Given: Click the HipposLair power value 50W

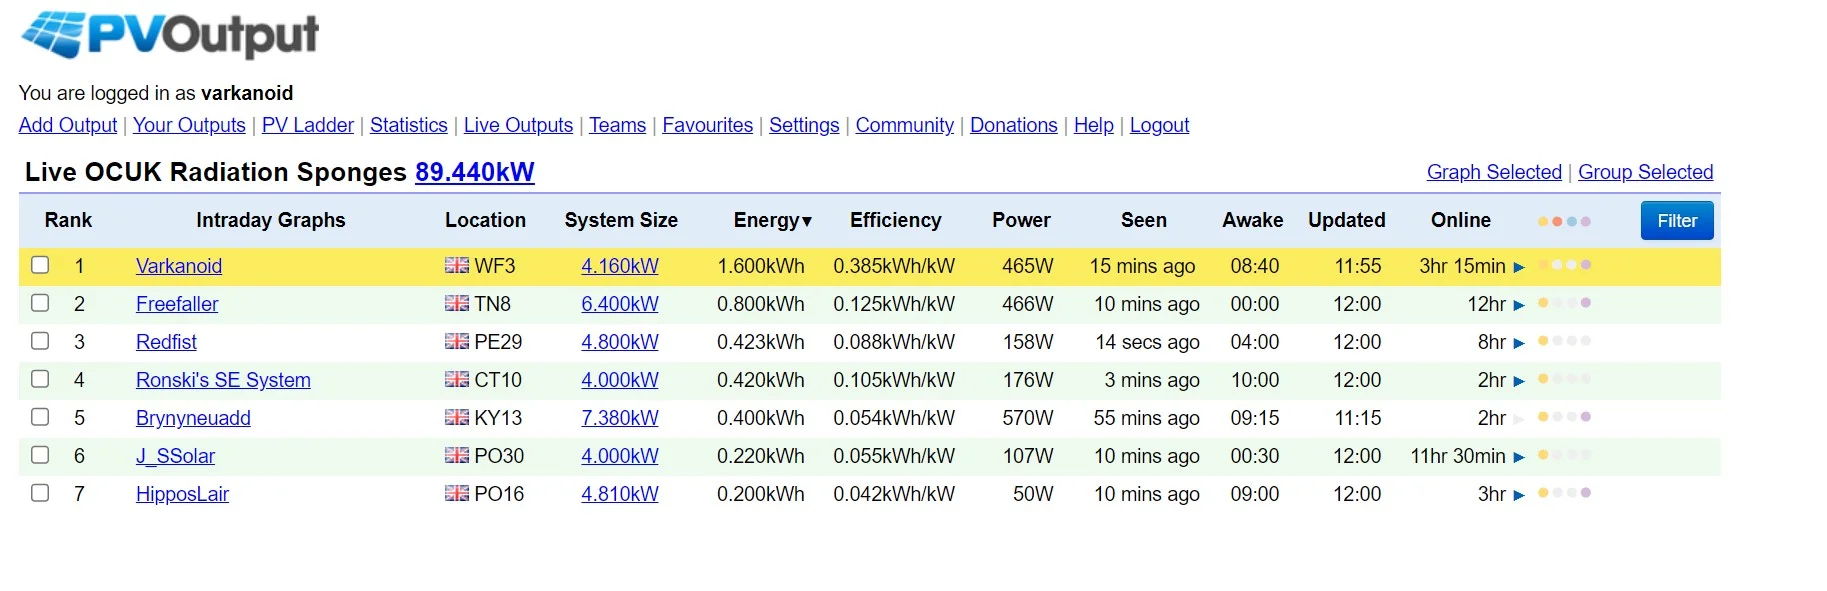Looking at the screenshot, I should pyautogui.click(x=1033, y=494).
